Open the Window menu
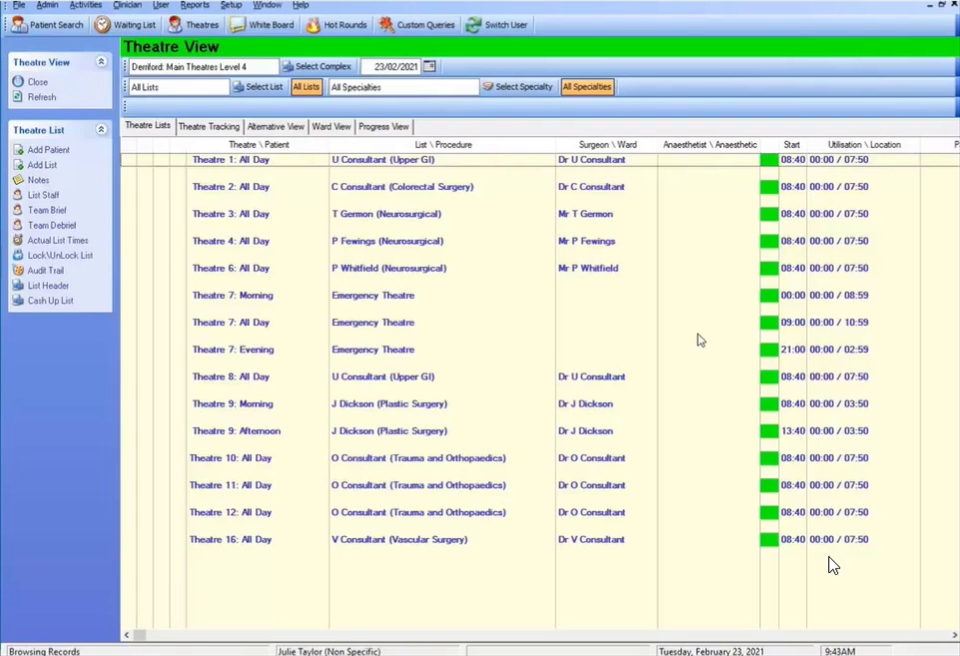 point(267,5)
